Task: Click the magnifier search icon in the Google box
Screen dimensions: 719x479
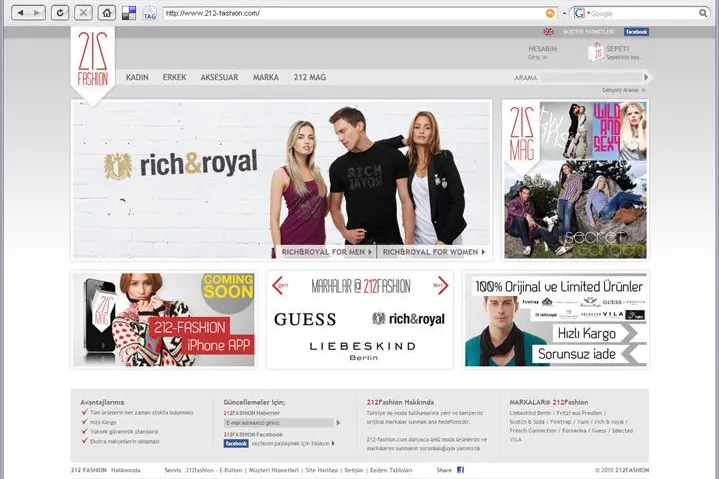Action: tap(703, 13)
